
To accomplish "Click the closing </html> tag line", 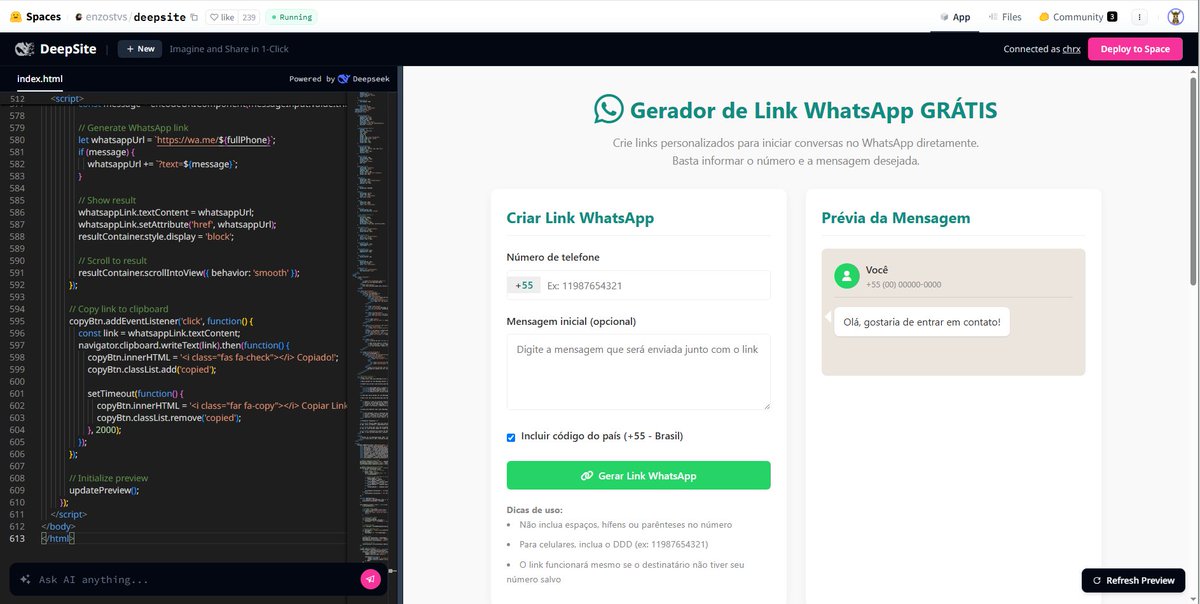I will (57, 538).
